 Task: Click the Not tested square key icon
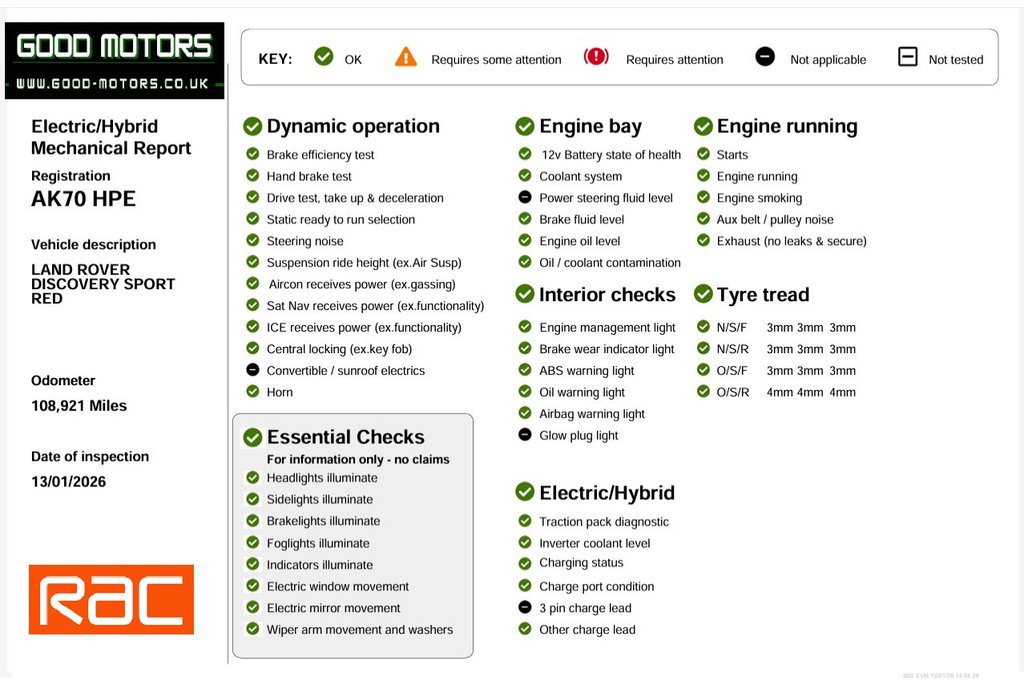(x=907, y=57)
